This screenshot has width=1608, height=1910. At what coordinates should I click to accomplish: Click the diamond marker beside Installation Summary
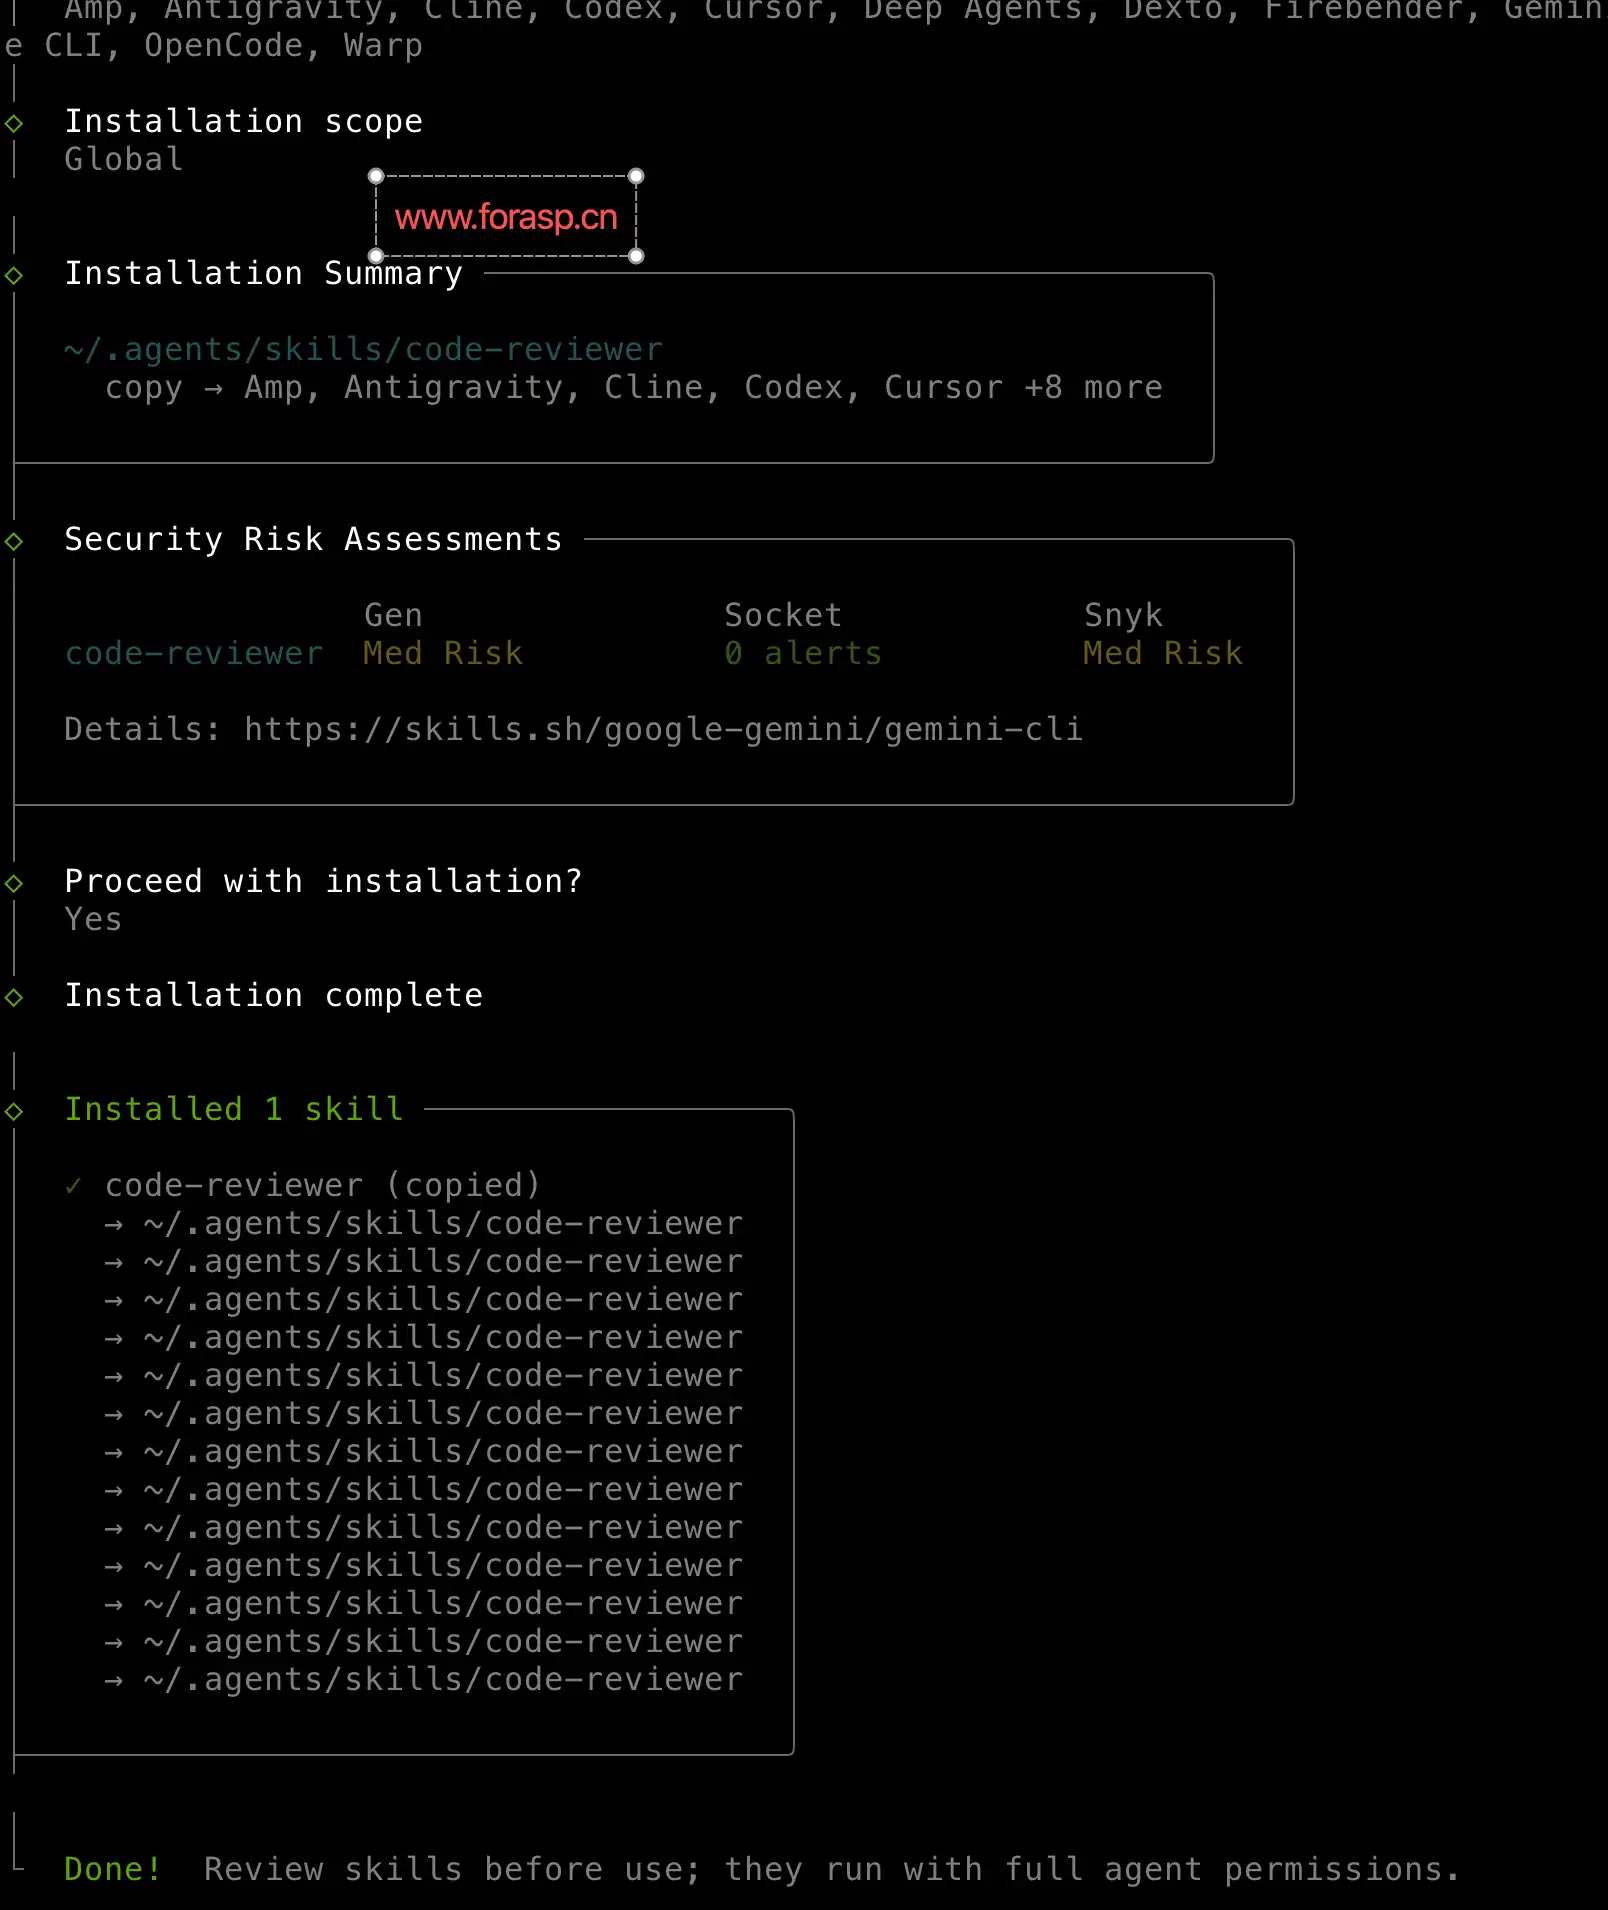tap(14, 275)
